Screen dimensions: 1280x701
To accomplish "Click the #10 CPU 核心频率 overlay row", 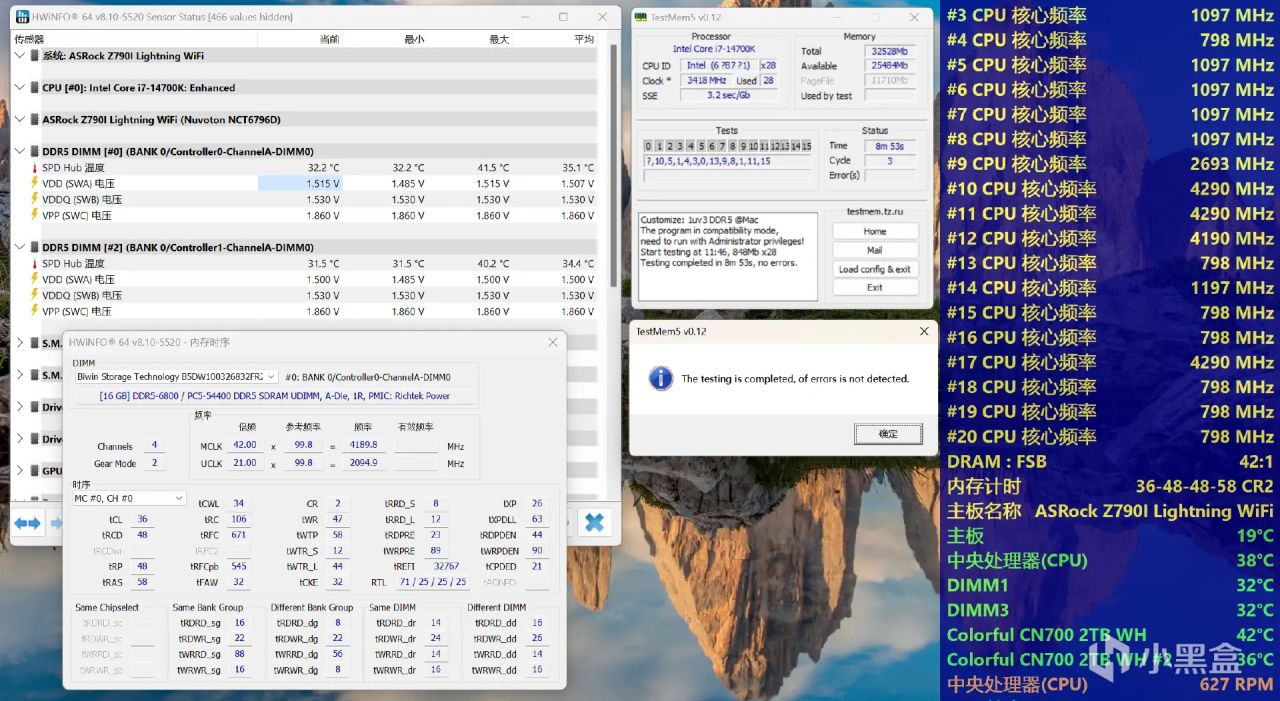I will (x=1110, y=189).
